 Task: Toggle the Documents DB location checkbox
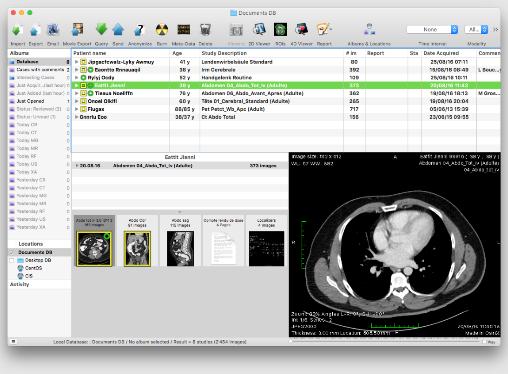[x=12, y=252]
